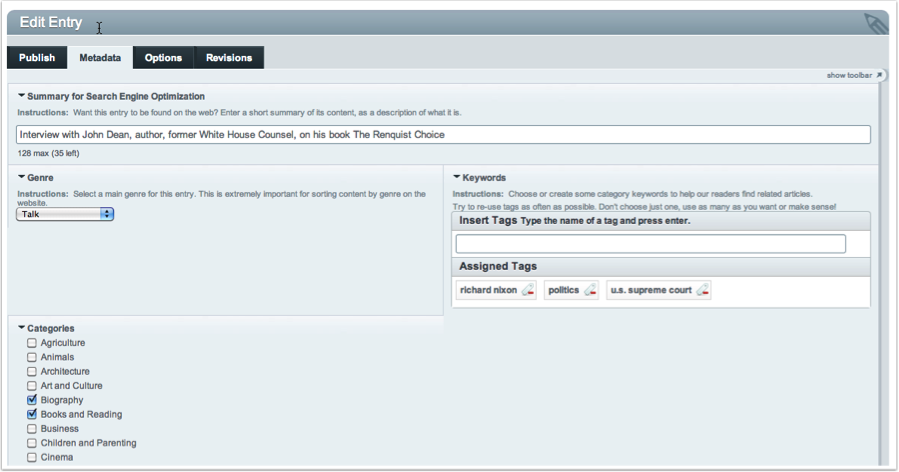Viewport: 899px width, 472px height.
Task: Collapse the Summary for Search Engine Optimization section
Action: (x=21, y=96)
